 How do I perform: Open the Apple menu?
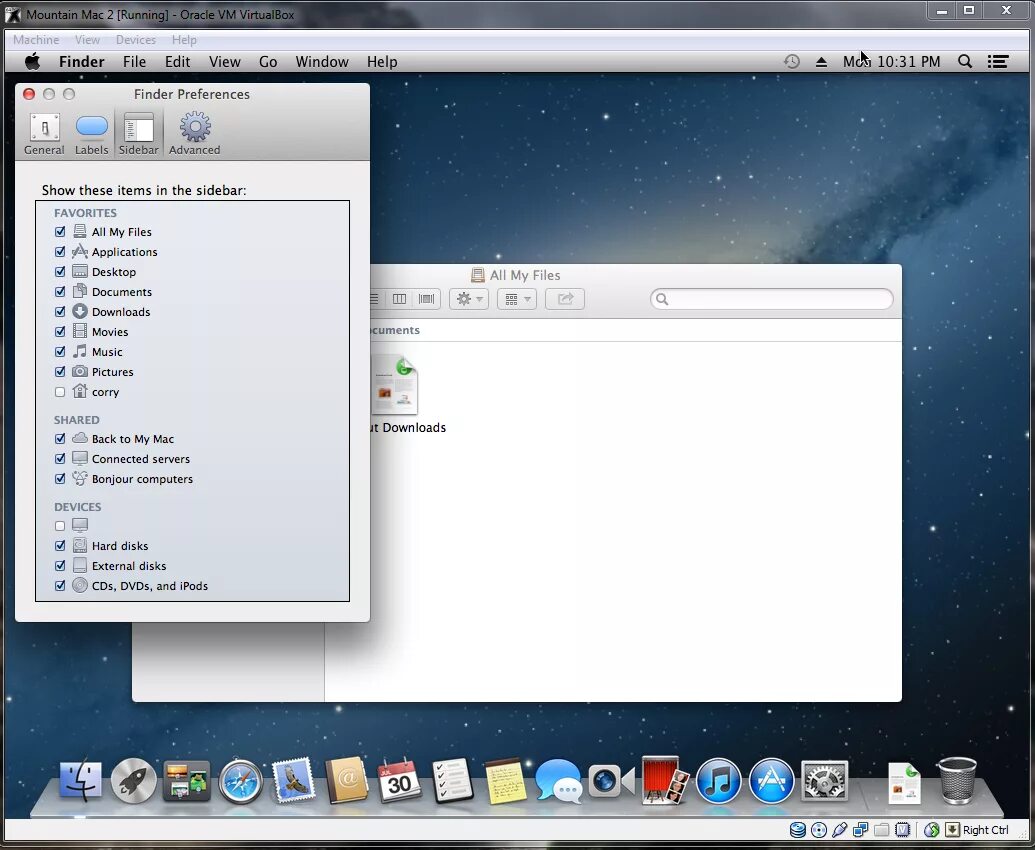click(32, 61)
